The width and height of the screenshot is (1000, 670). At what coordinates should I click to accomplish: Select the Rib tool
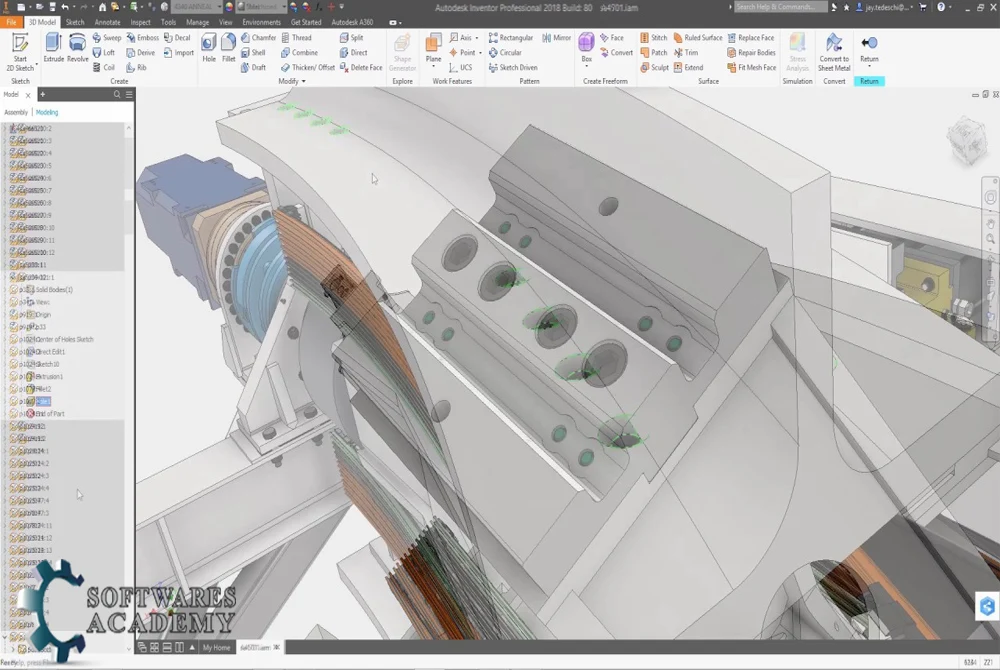point(136,68)
